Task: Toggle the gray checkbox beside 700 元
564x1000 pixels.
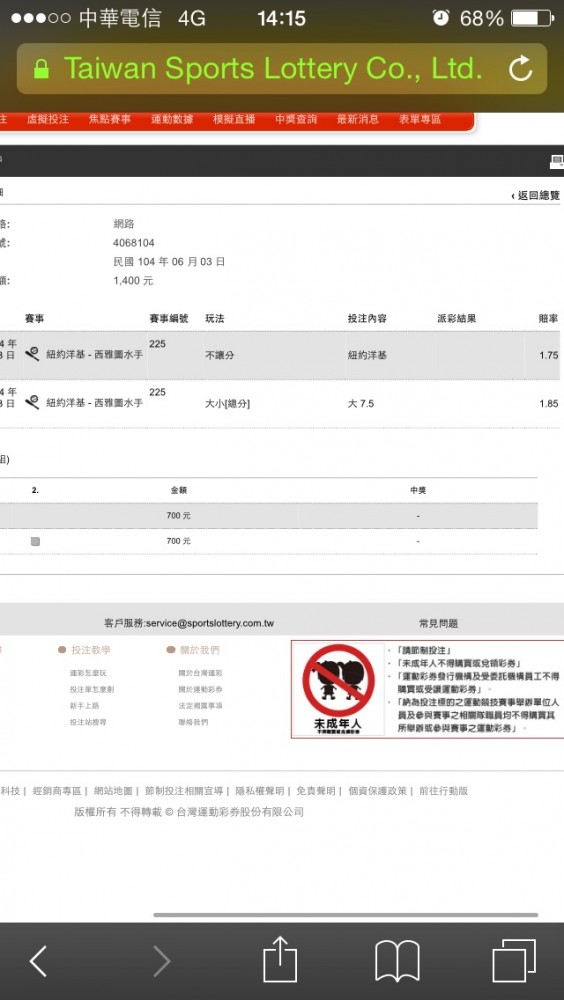Action: tap(36, 541)
